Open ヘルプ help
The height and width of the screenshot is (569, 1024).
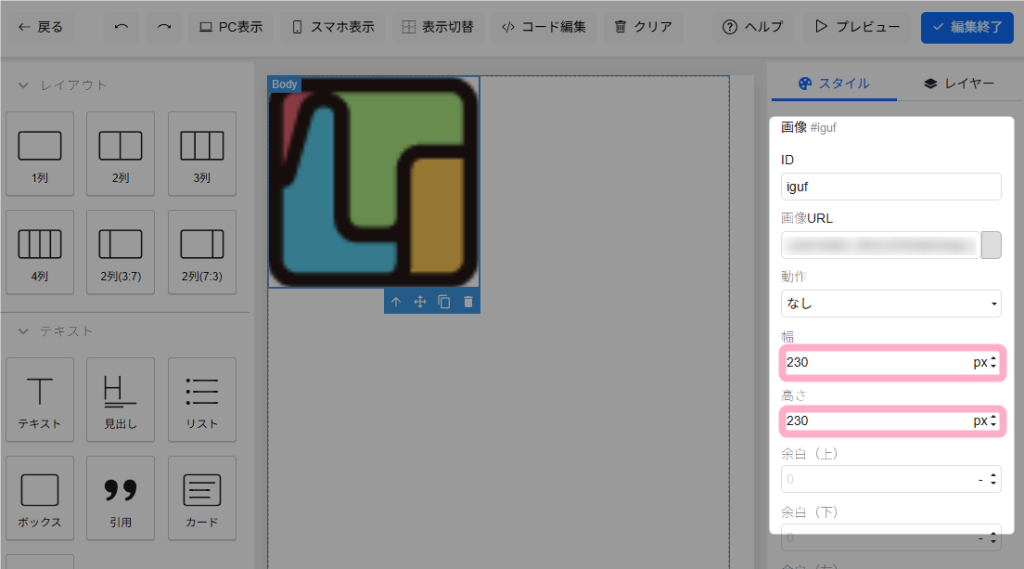(x=752, y=27)
